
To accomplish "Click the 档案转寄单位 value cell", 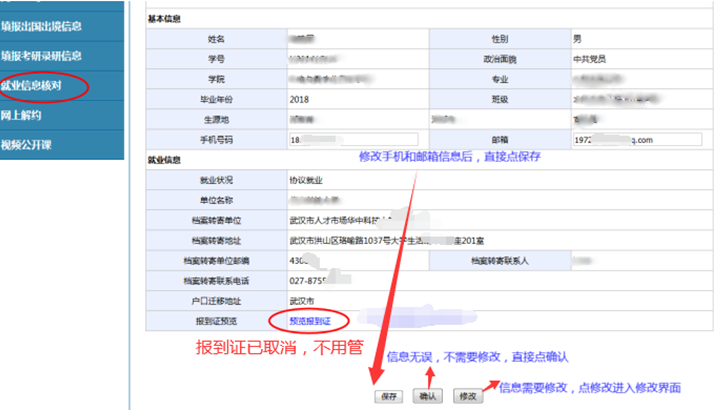I will click(350, 220).
